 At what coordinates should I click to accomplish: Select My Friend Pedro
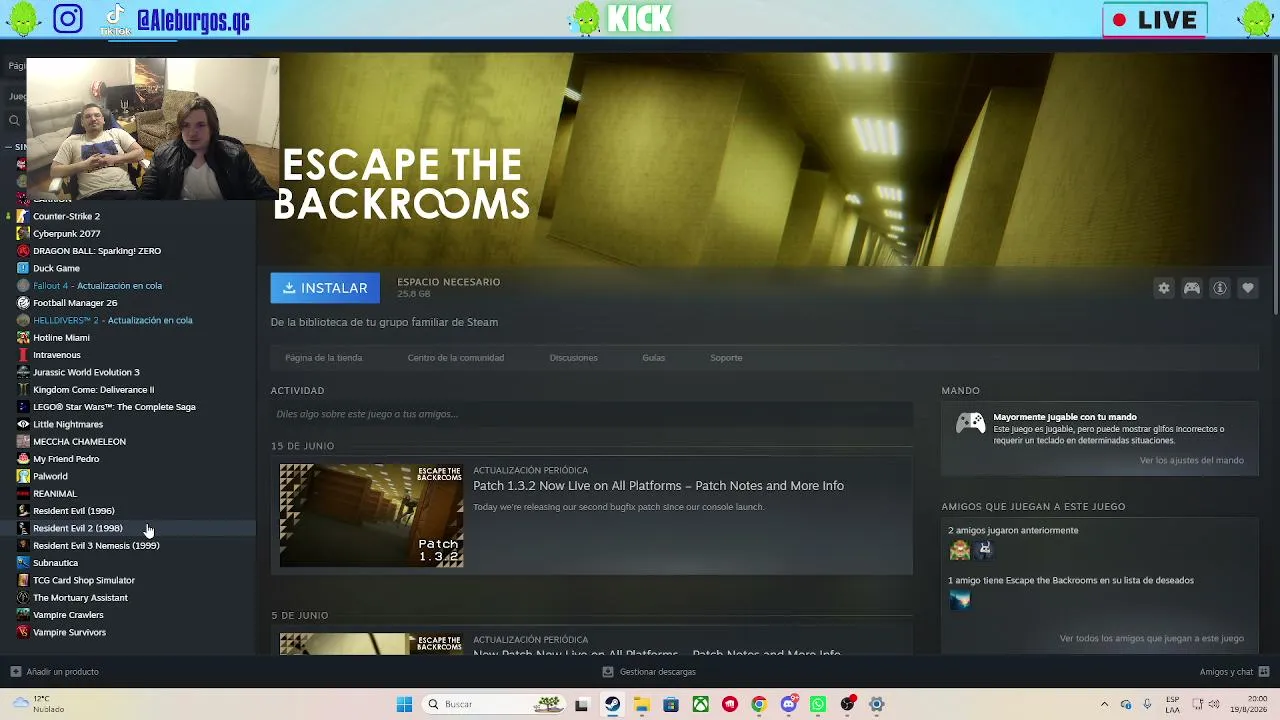coord(66,459)
